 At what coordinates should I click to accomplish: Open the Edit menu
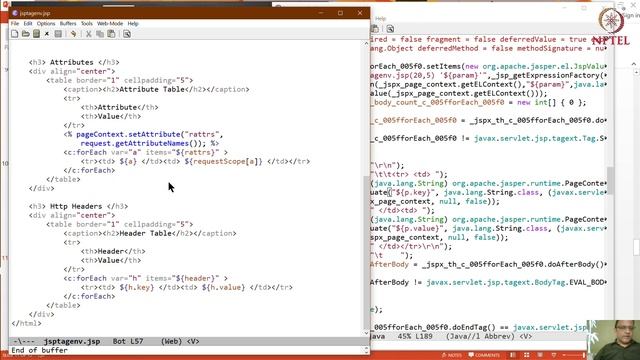(28, 24)
